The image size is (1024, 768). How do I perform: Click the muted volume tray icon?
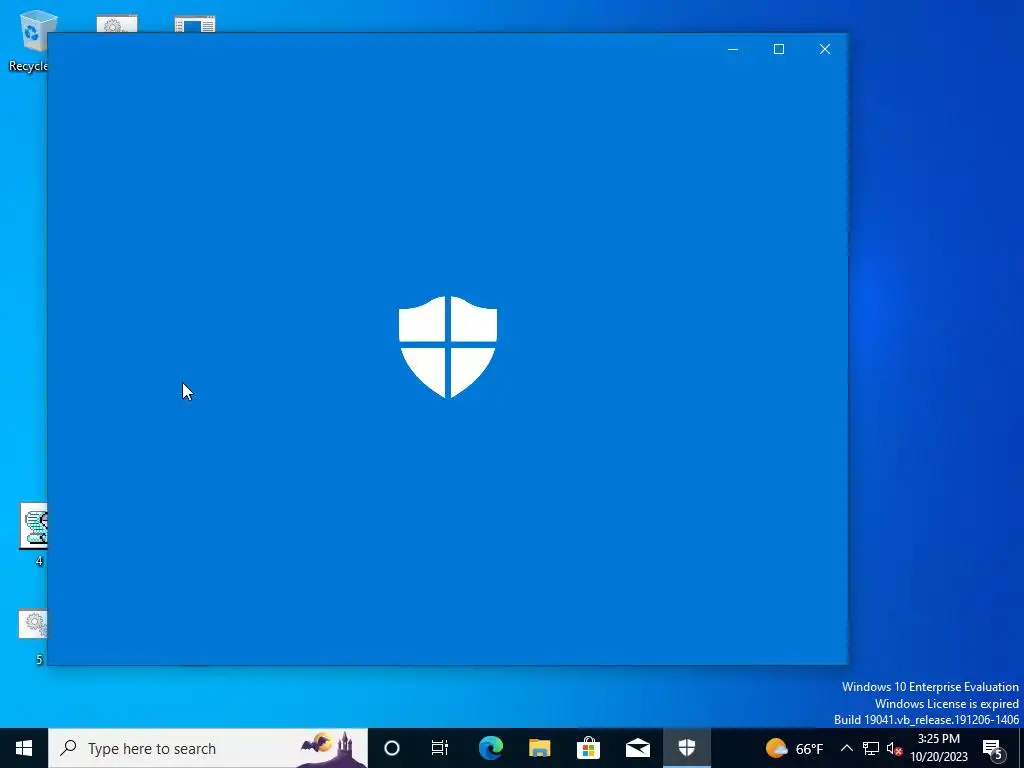tap(894, 748)
